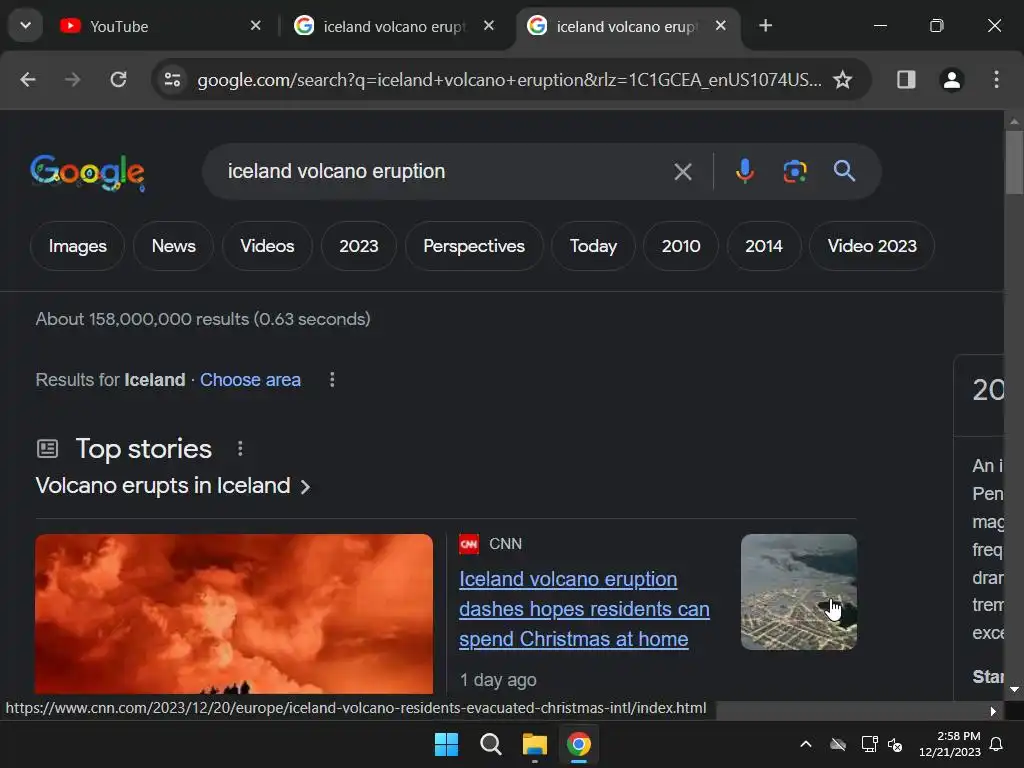Viewport: 1024px width, 768px height.
Task: Filter results by News
Action: (x=173, y=246)
